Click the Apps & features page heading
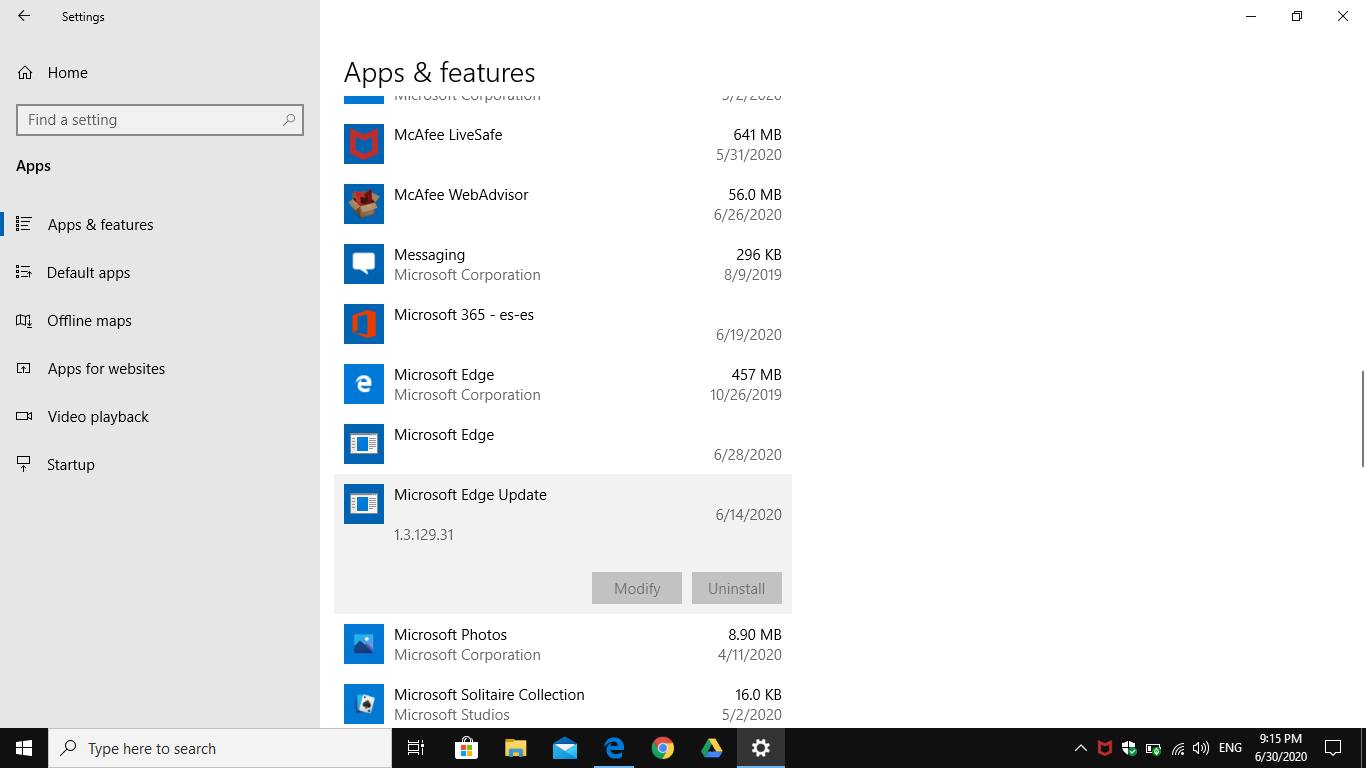1366x768 pixels. [439, 72]
